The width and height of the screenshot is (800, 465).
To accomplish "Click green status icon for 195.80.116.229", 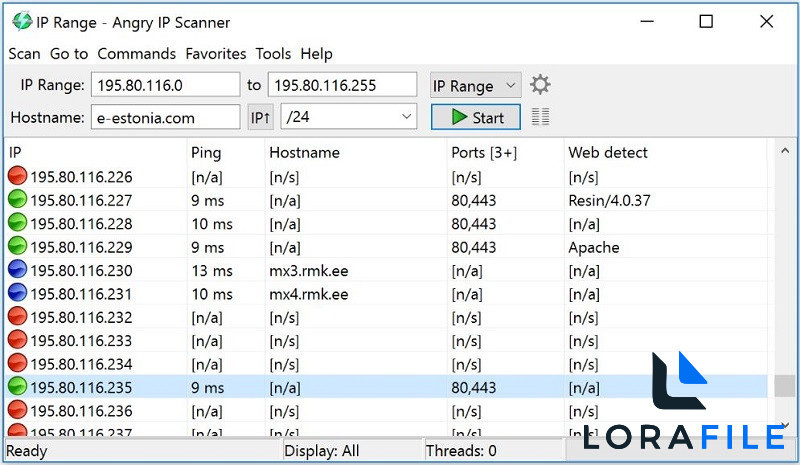I will click(x=17, y=247).
